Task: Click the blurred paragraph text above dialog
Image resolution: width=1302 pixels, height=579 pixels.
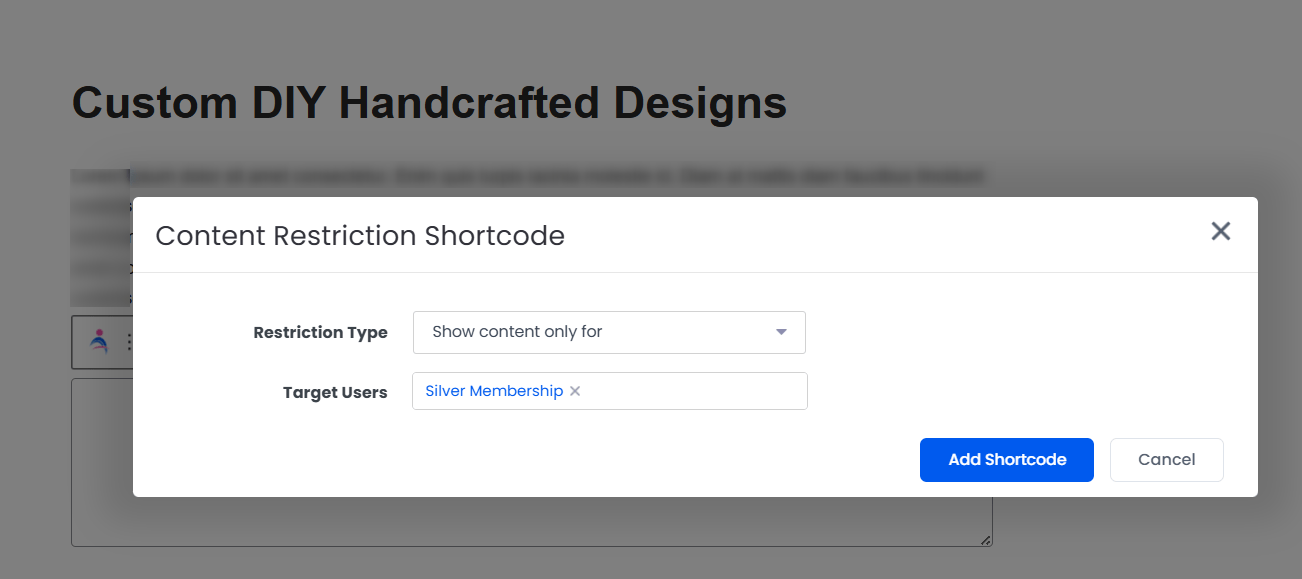Action: pos(560,178)
